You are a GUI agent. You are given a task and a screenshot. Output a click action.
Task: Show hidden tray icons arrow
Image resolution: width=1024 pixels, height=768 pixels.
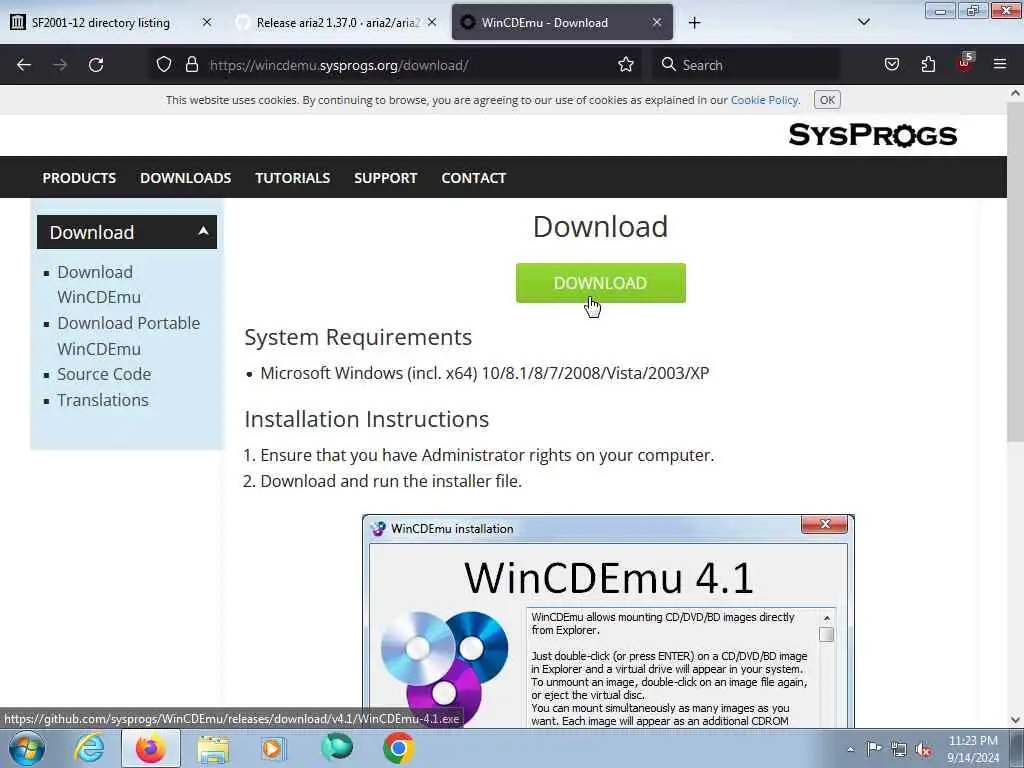[x=850, y=749]
